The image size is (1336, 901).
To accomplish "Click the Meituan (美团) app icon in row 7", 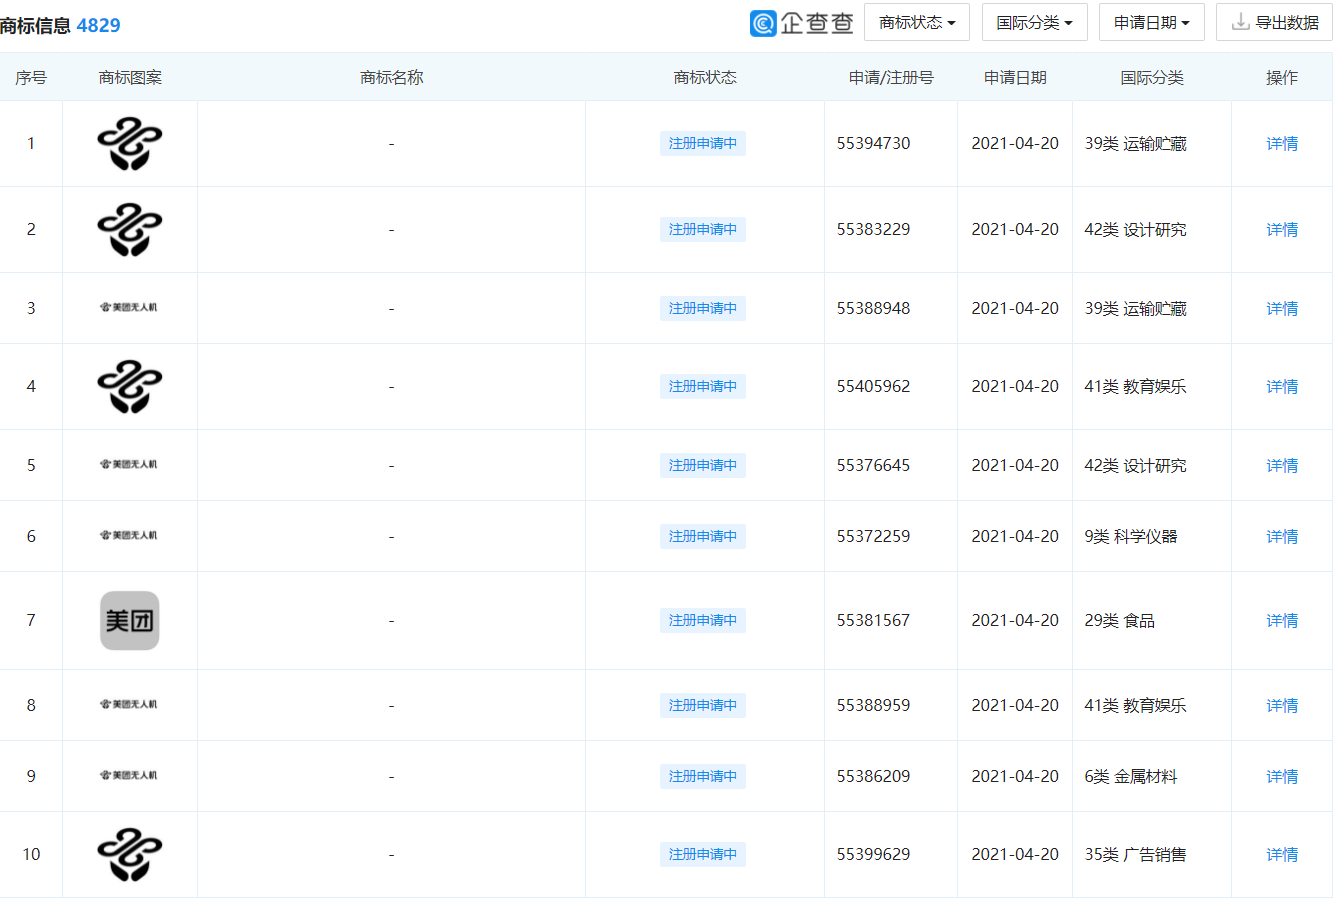I will point(129,620).
